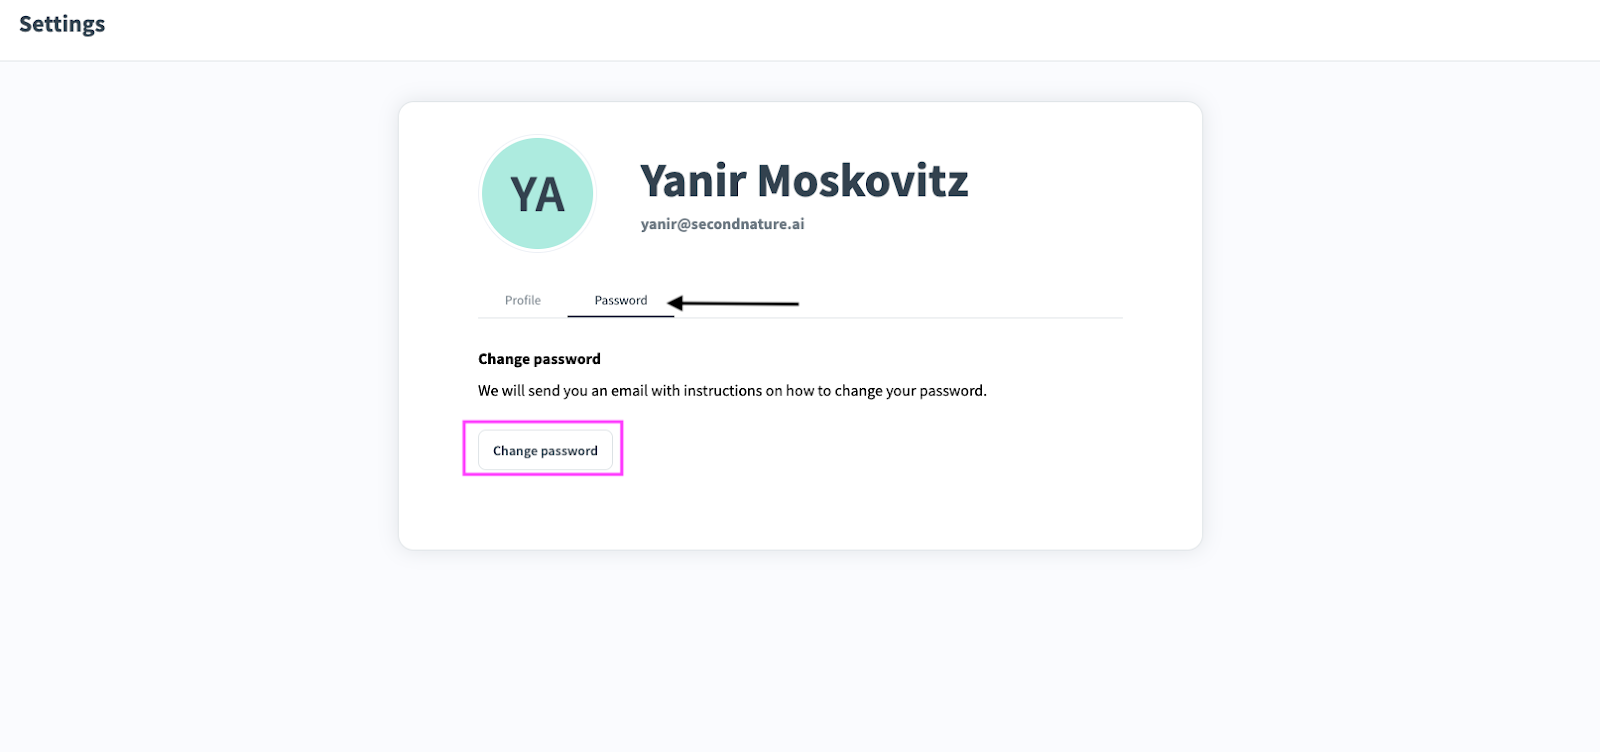Screen dimensions: 1600x752
Task: Click the YA avatar circle
Action: tap(538, 194)
